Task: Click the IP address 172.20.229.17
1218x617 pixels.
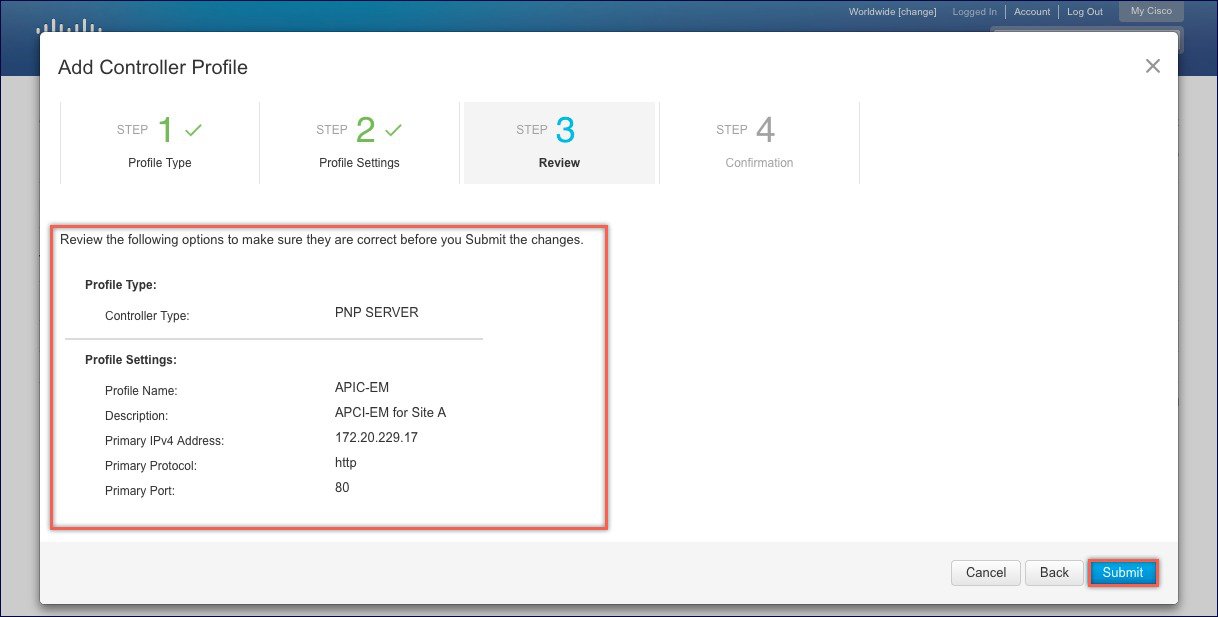Action: (x=376, y=437)
